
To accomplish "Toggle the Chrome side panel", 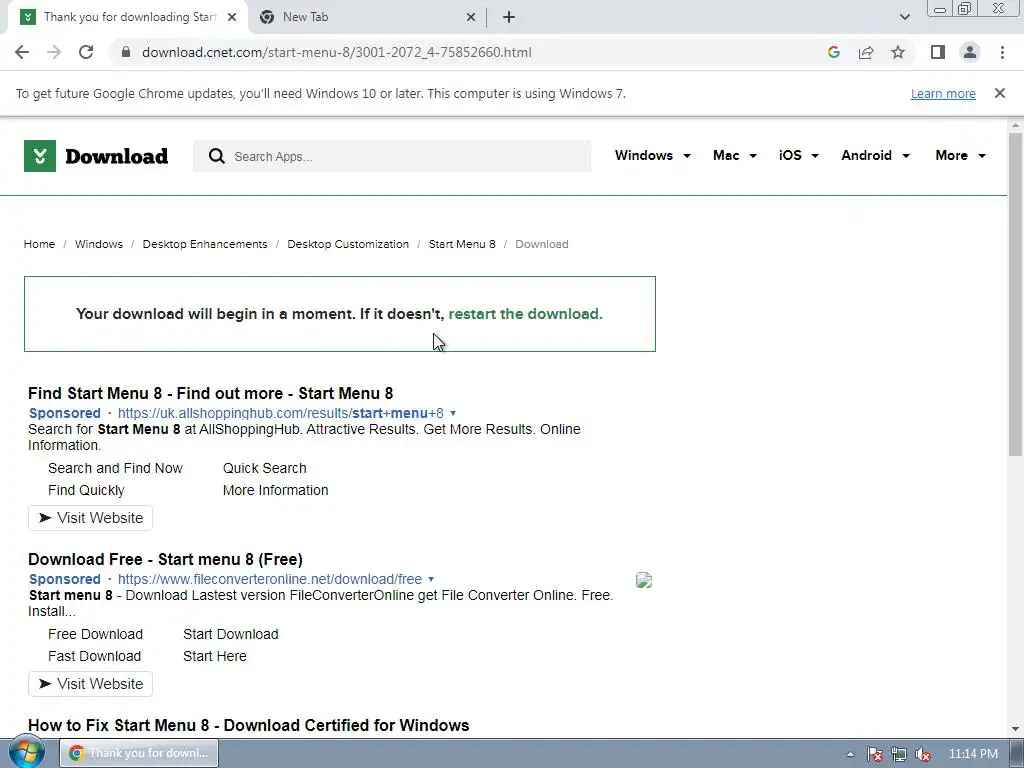I will [938, 52].
